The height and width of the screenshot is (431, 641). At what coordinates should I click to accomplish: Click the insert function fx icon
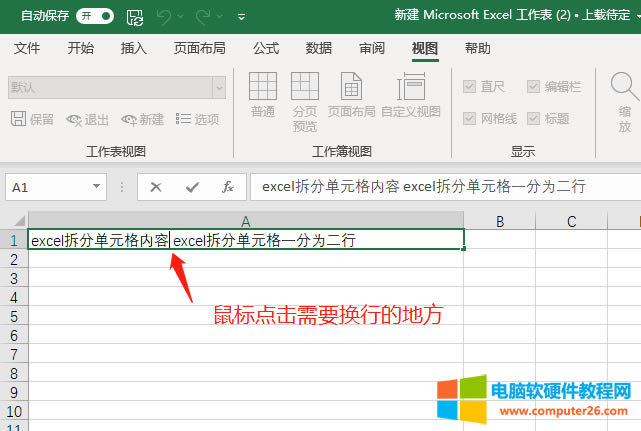click(227, 187)
